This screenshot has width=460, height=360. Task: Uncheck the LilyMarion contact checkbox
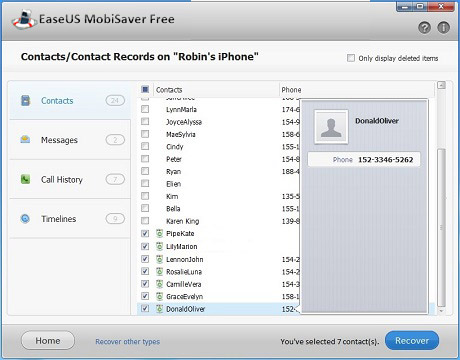tap(145, 246)
